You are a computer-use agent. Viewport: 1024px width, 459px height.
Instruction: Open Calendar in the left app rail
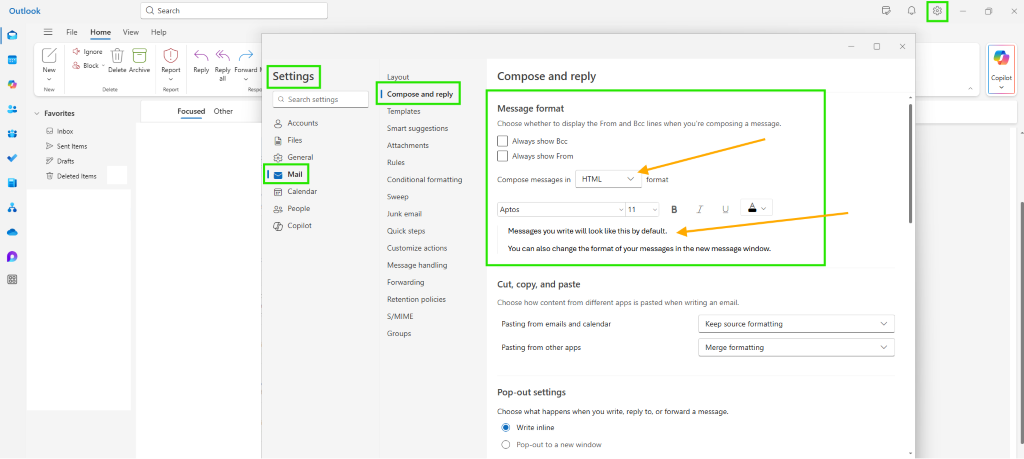(x=12, y=59)
